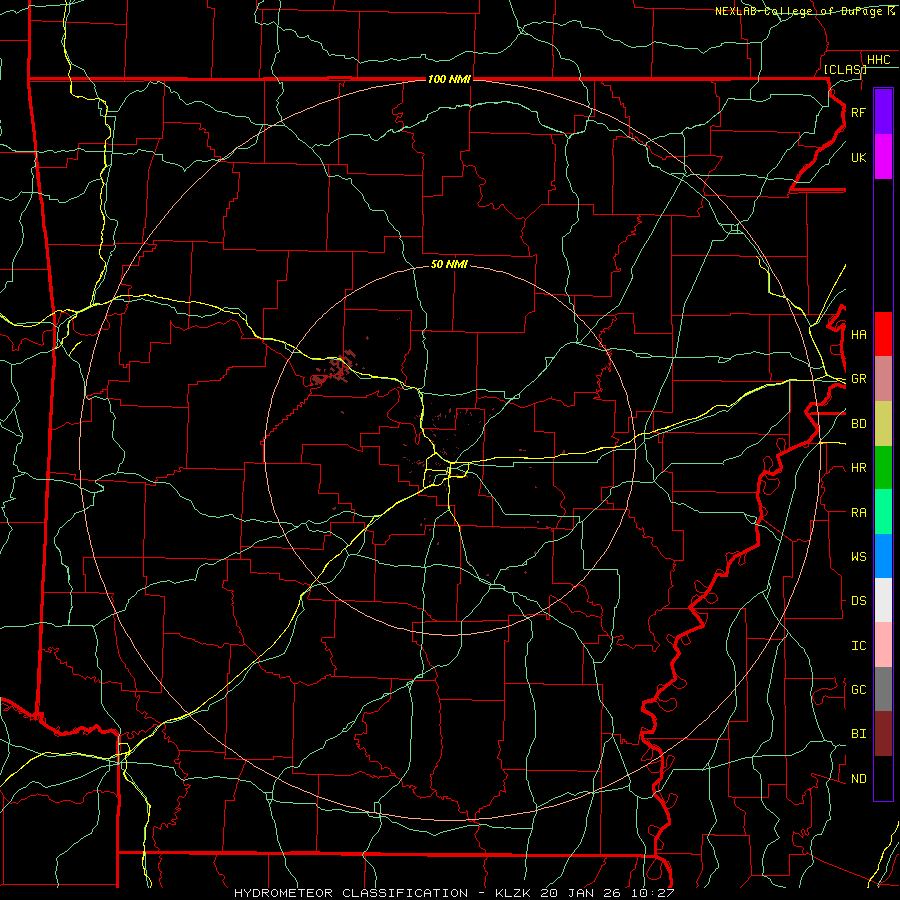Click the BD legend label
The height and width of the screenshot is (900, 900).
(858, 424)
